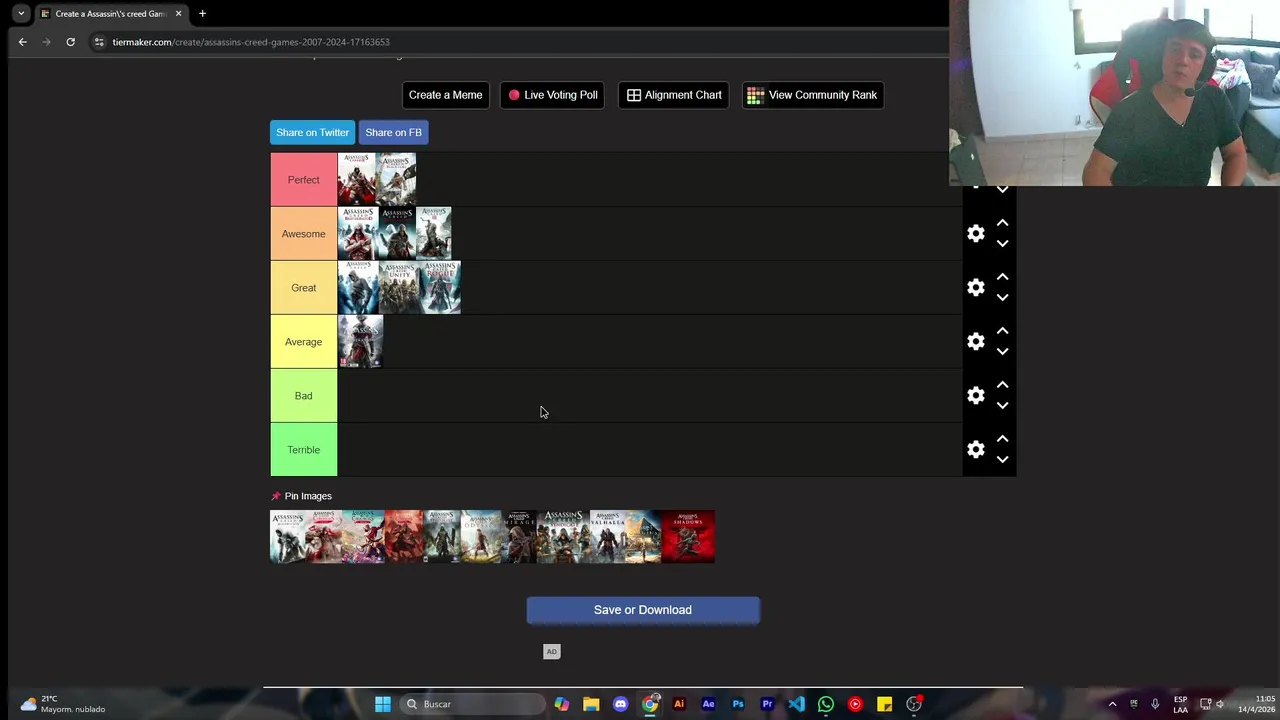Move the Awesome row down with chevron
The height and width of the screenshot is (720, 1280).
click(x=1002, y=244)
